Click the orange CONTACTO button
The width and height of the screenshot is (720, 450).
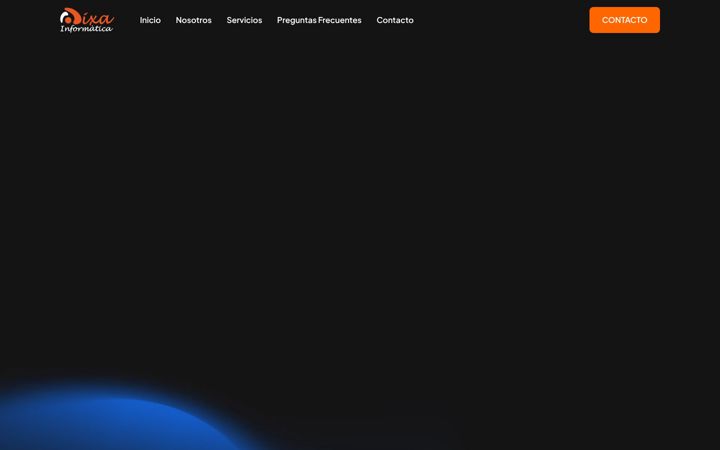point(624,20)
